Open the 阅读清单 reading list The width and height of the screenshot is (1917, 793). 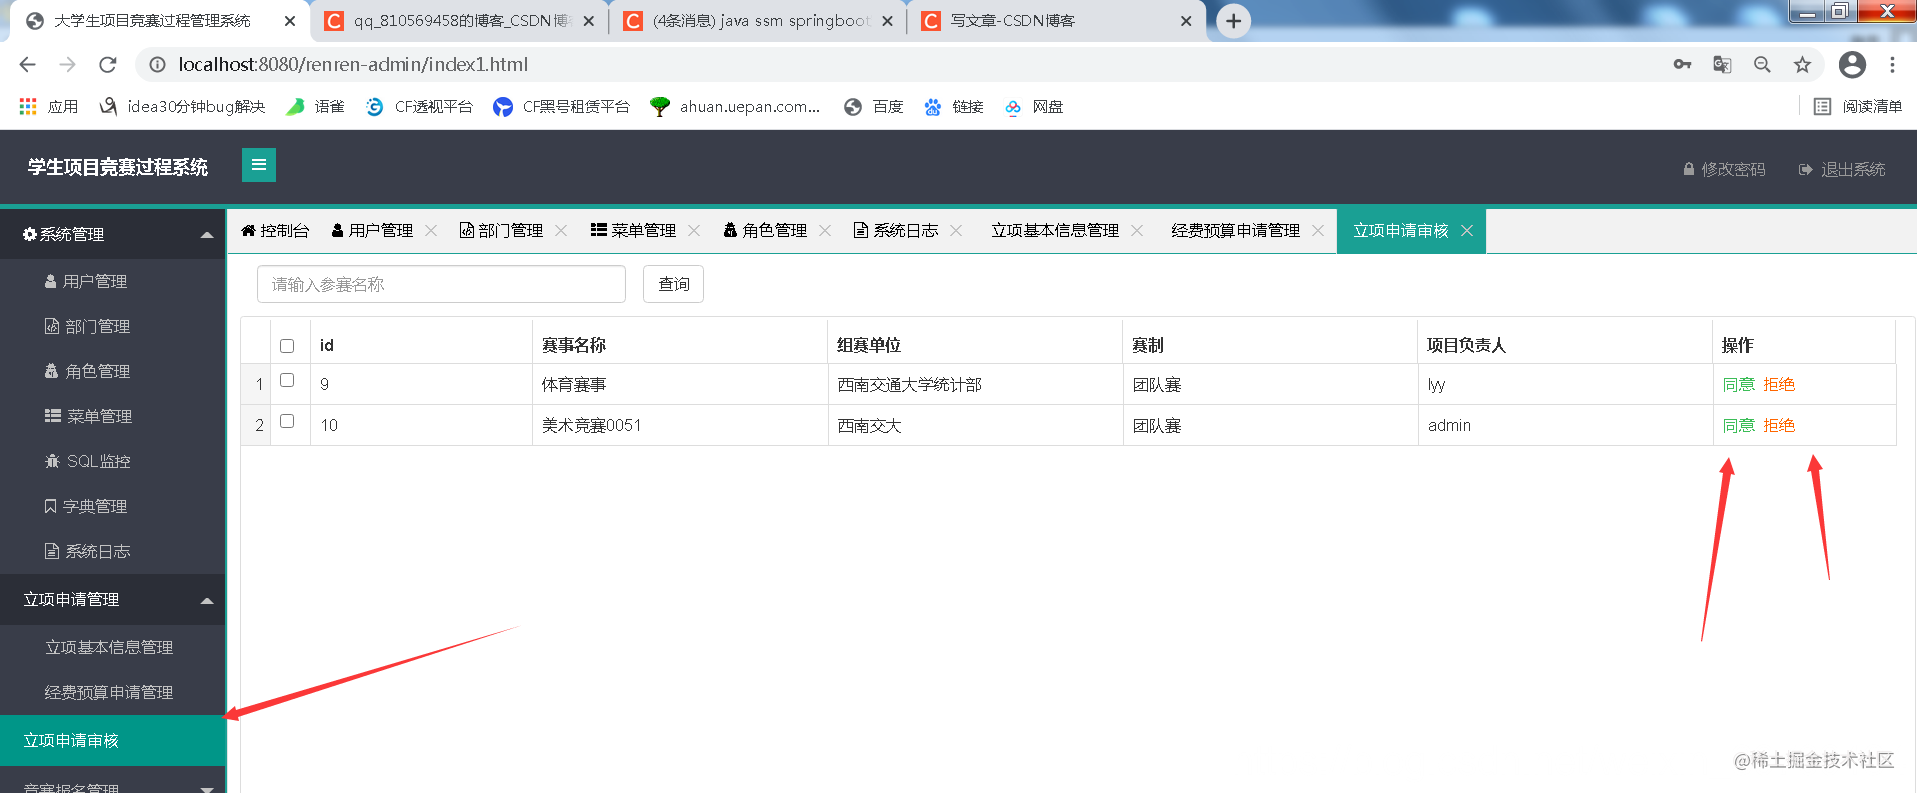pyautogui.click(x=1858, y=106)
